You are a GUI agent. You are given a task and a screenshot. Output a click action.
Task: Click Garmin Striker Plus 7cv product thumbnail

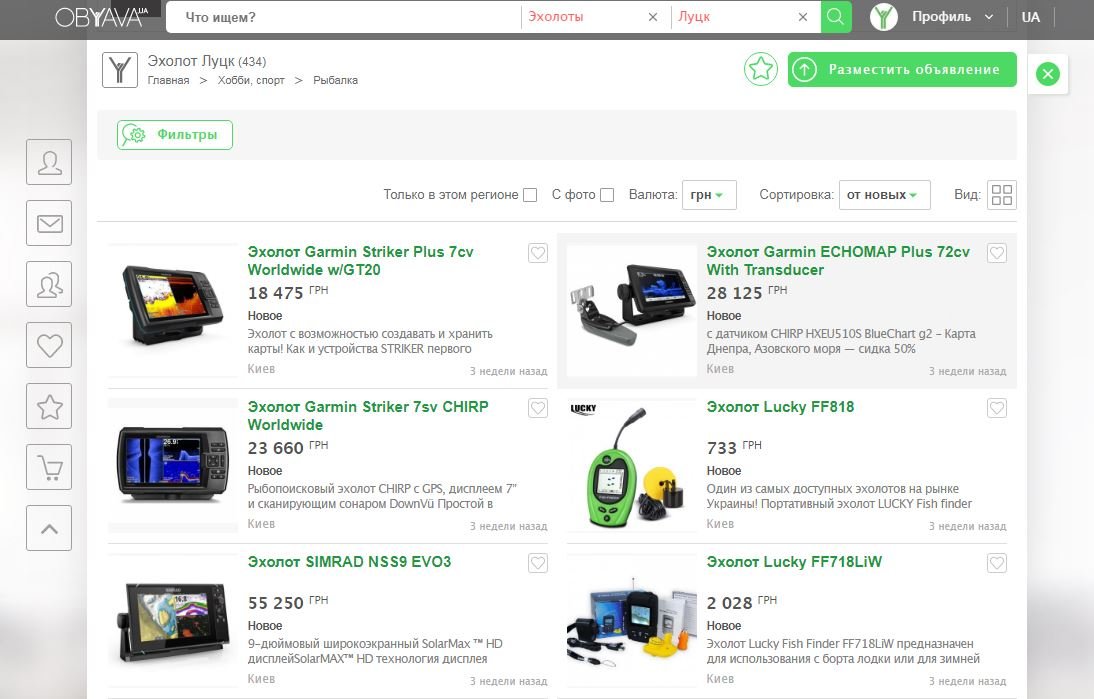[x=173, y=310]
